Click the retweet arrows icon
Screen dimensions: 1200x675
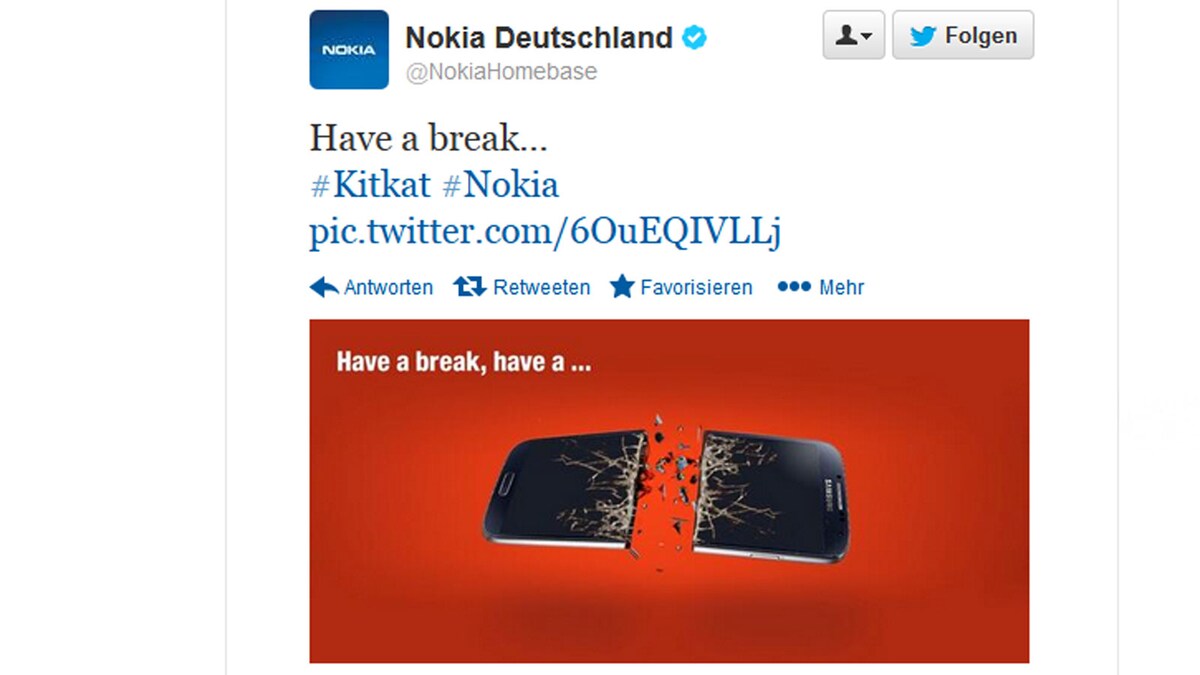469,287
